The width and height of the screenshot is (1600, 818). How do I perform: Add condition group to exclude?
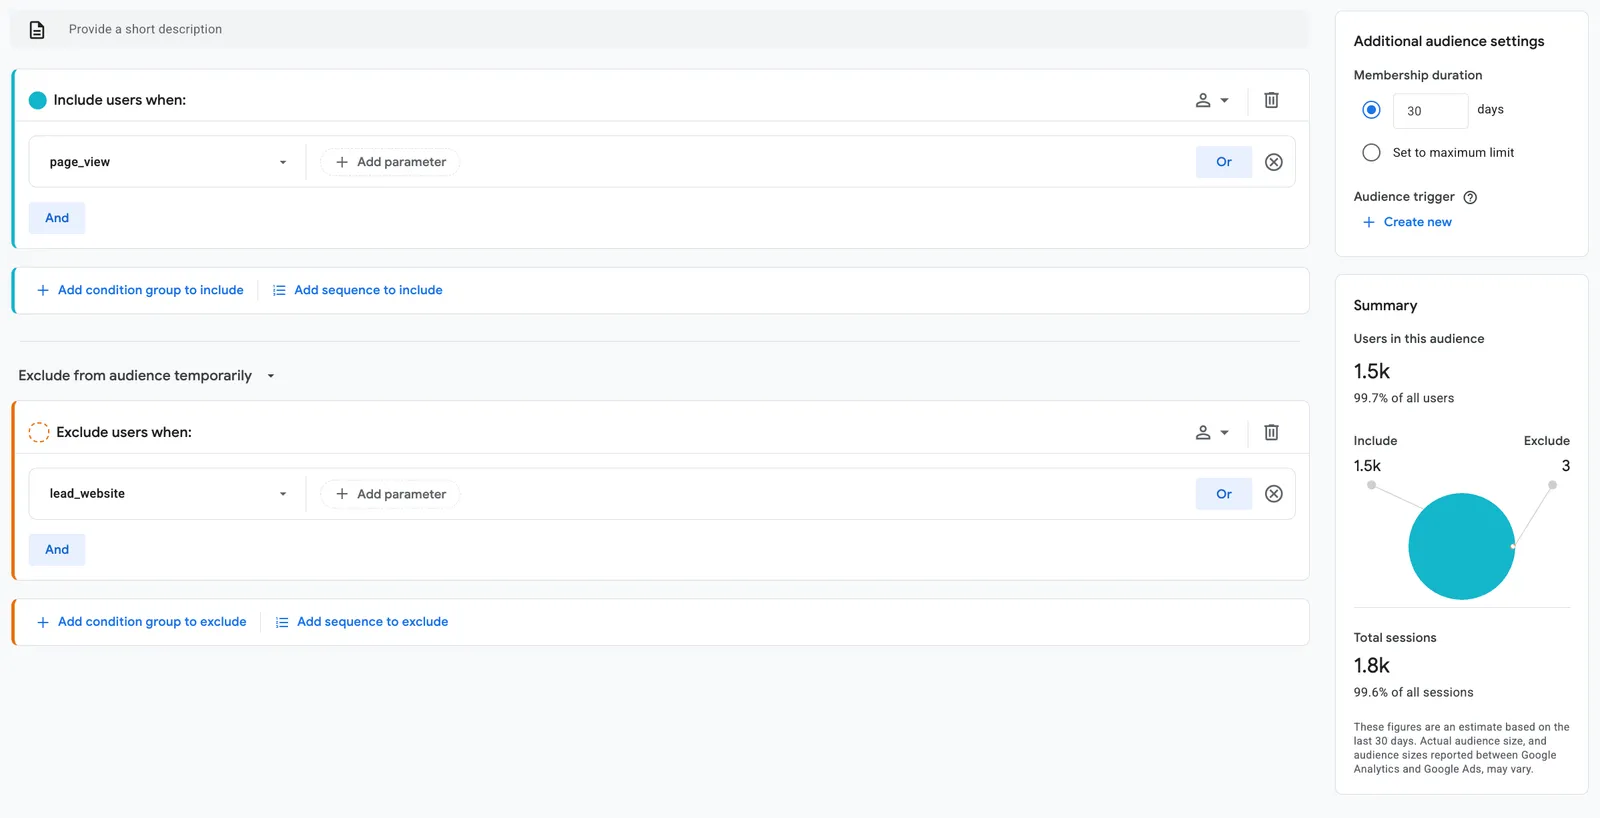[141, 622]
